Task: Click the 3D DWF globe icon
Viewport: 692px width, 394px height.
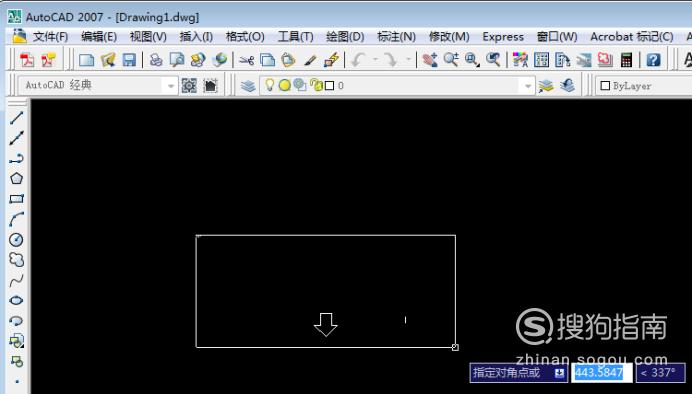Action: click(219, 60)
